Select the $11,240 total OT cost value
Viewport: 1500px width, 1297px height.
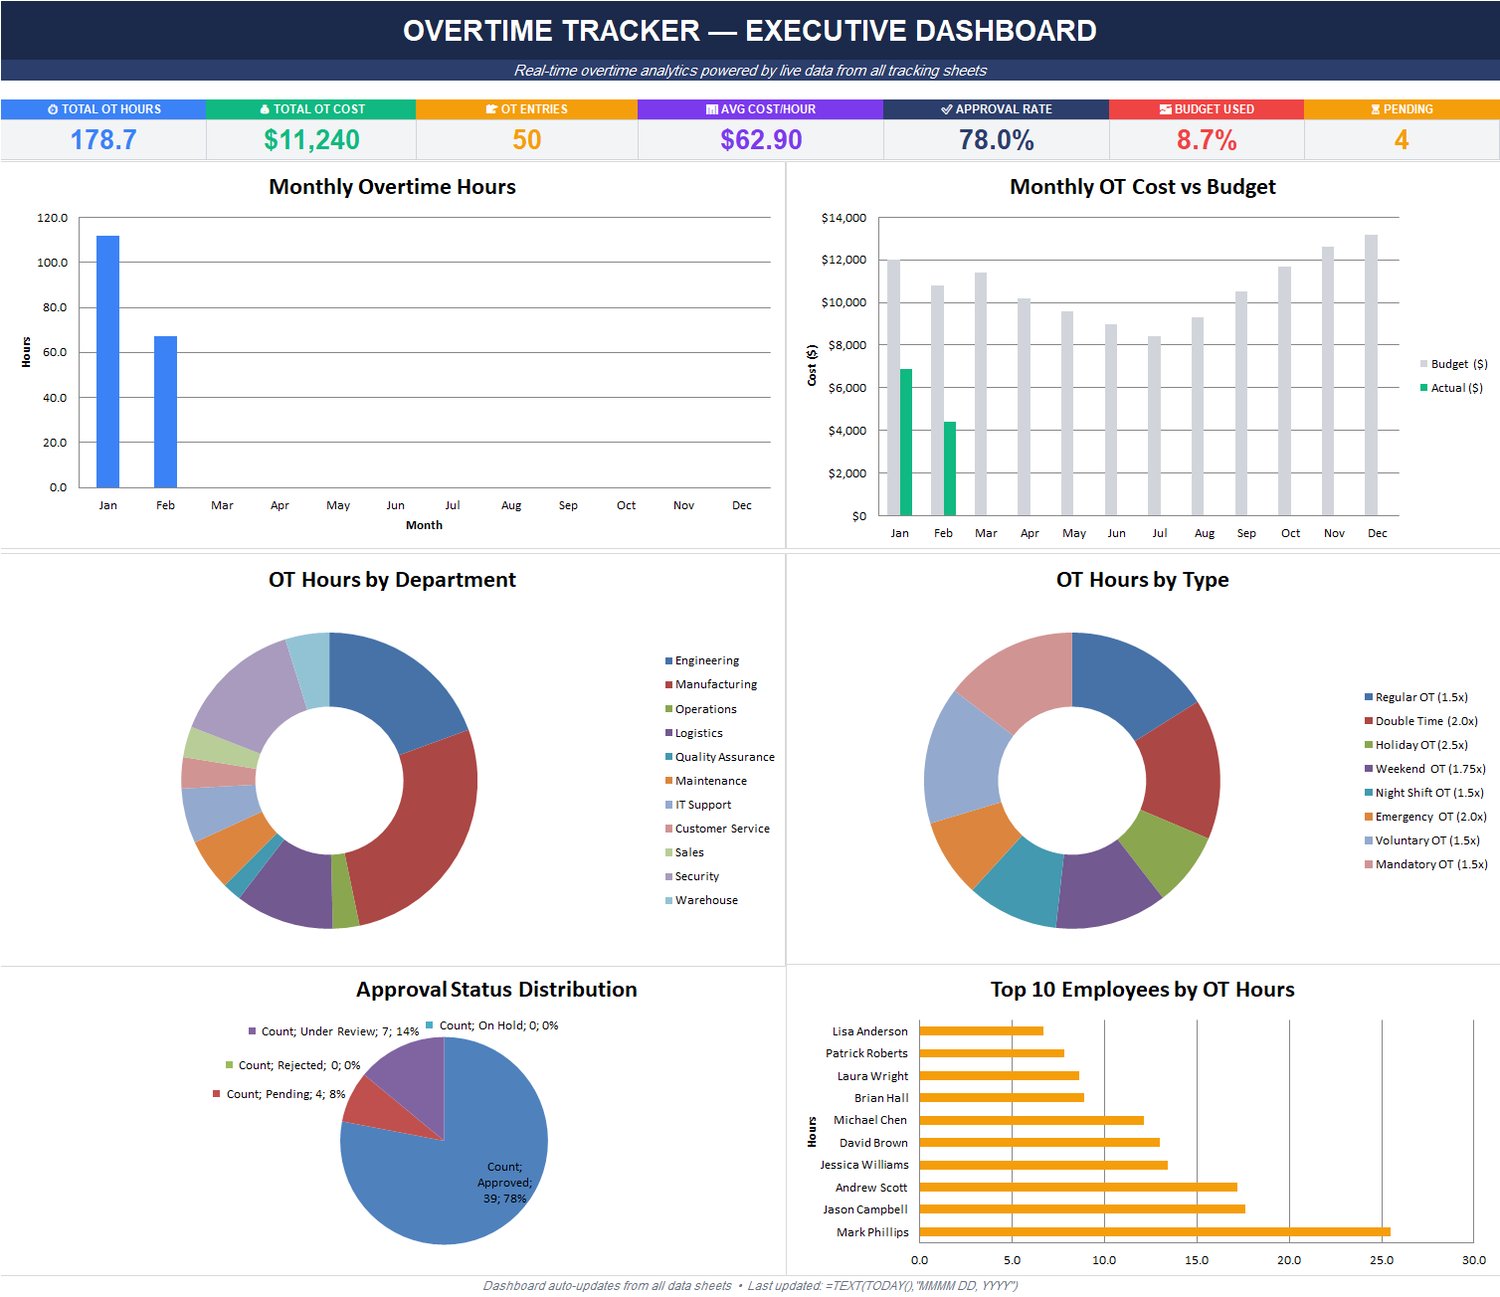[x=311, y=140]
